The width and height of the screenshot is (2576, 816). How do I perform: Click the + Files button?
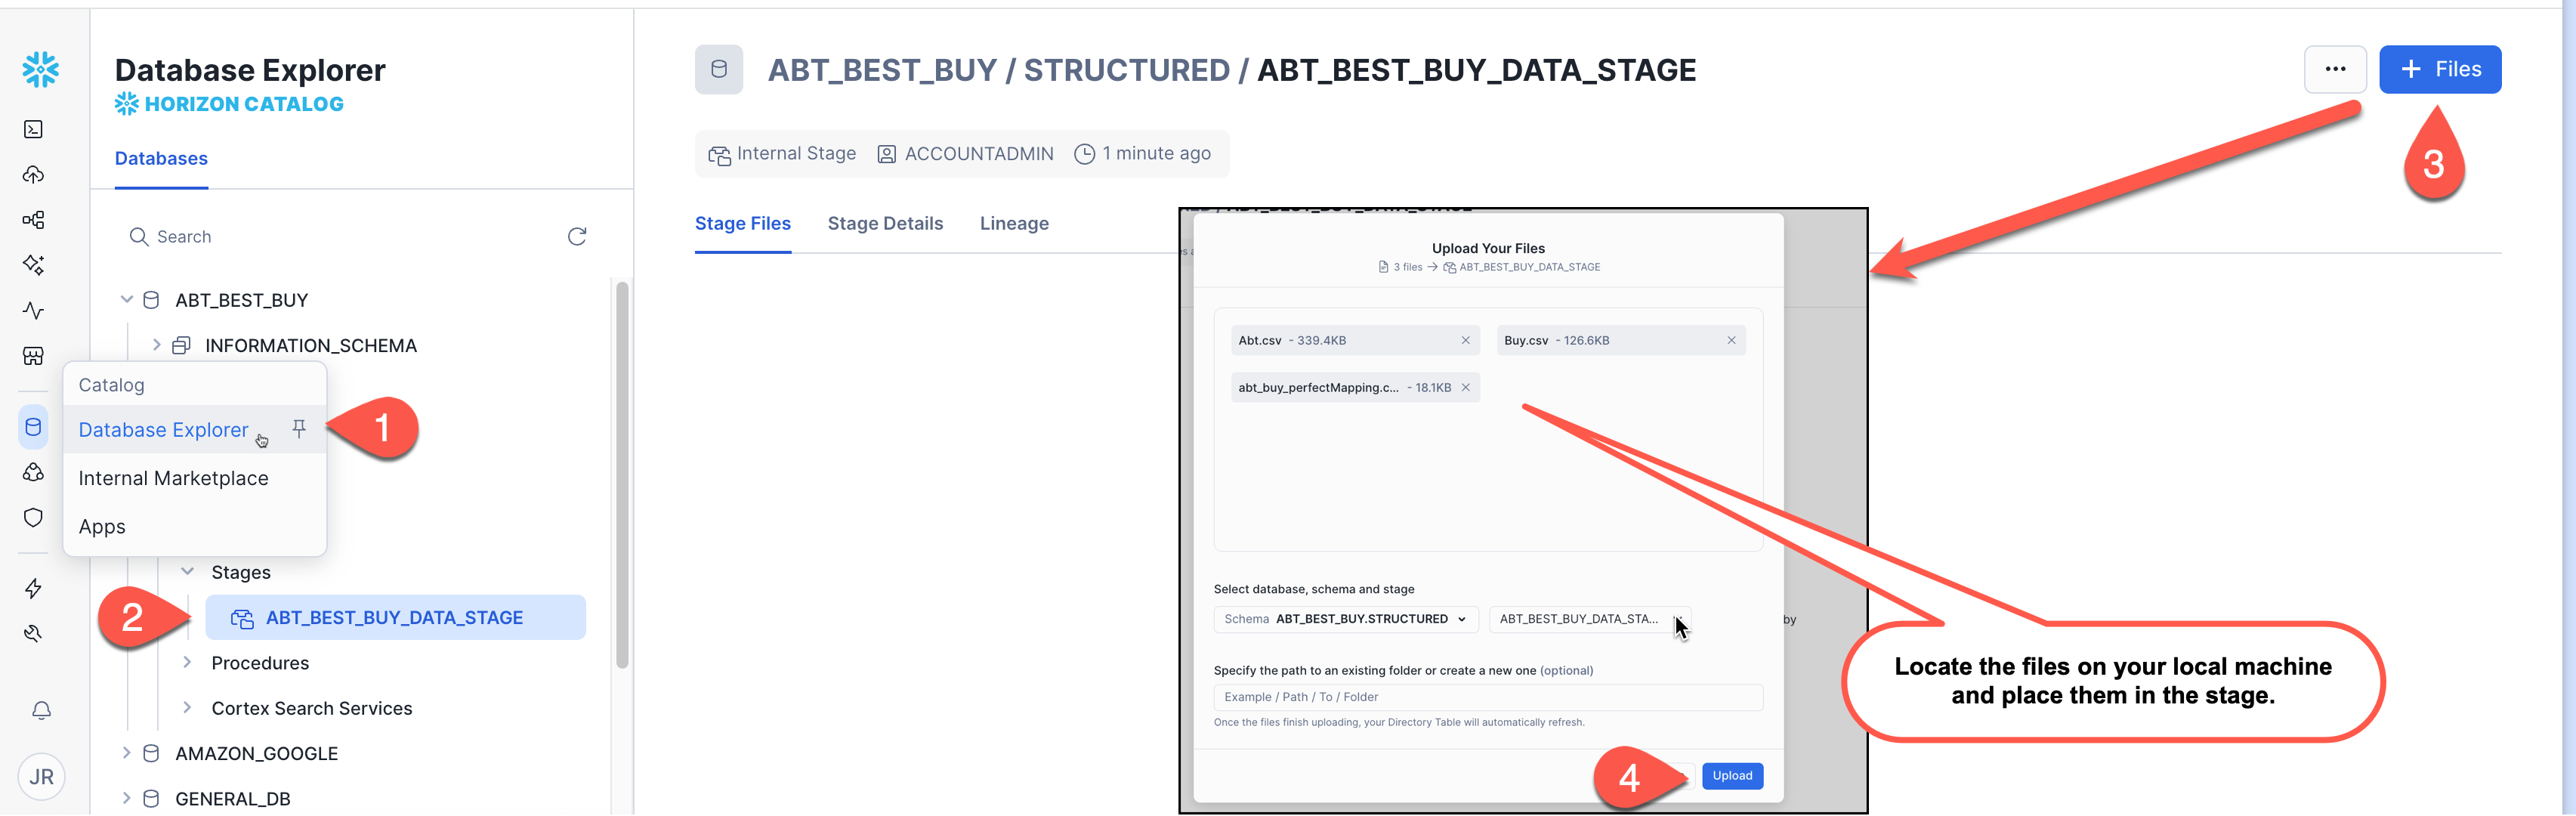tap(2439, 69)
